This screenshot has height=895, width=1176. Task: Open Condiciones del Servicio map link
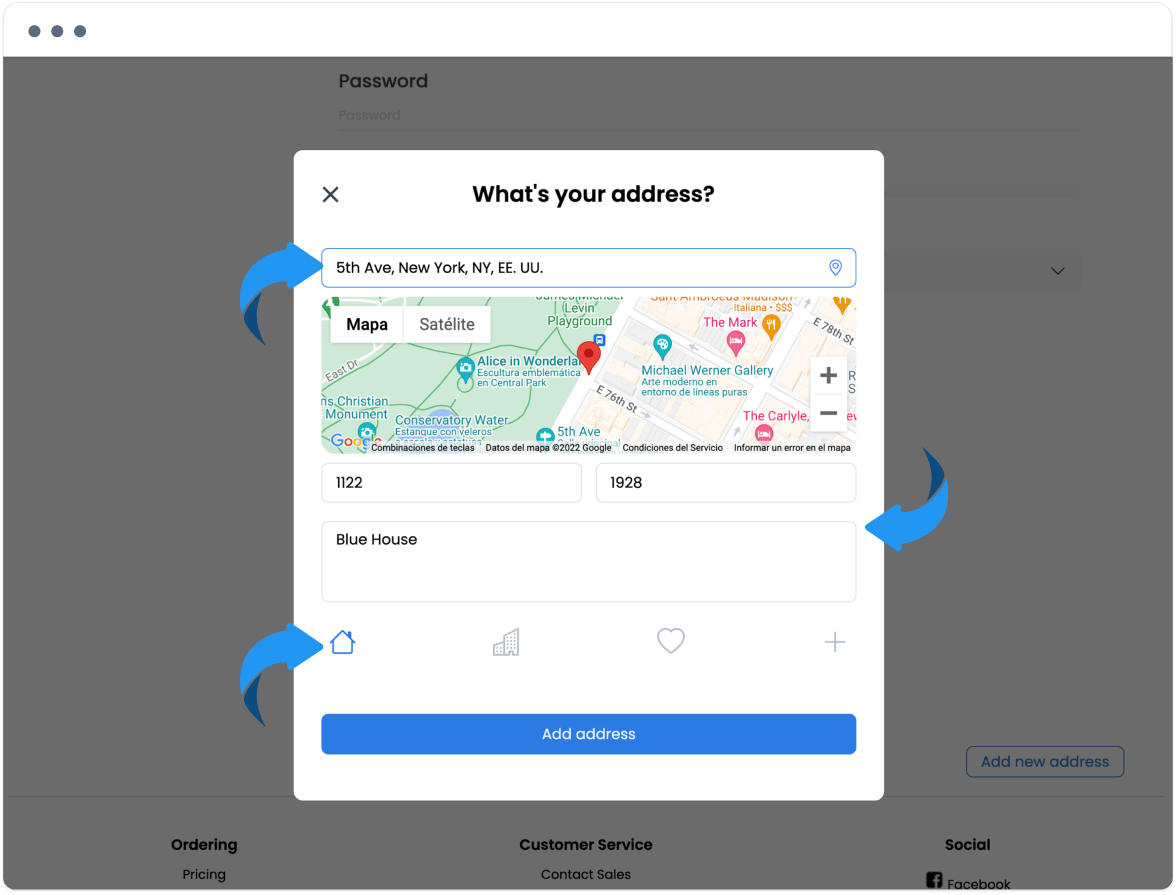(672, 448)
